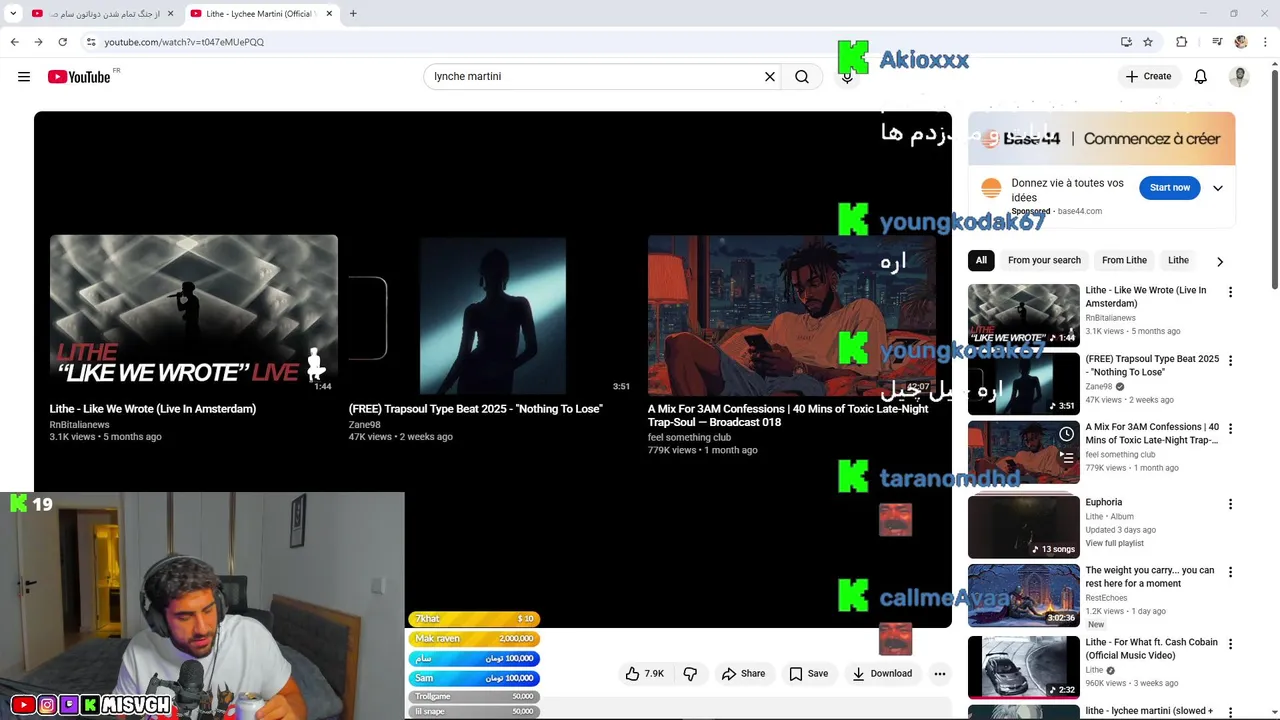The height and width of the screenshot is (720, 1280).
Task: Like the video with 7.9K likes
Action: (x=644, y=674)
